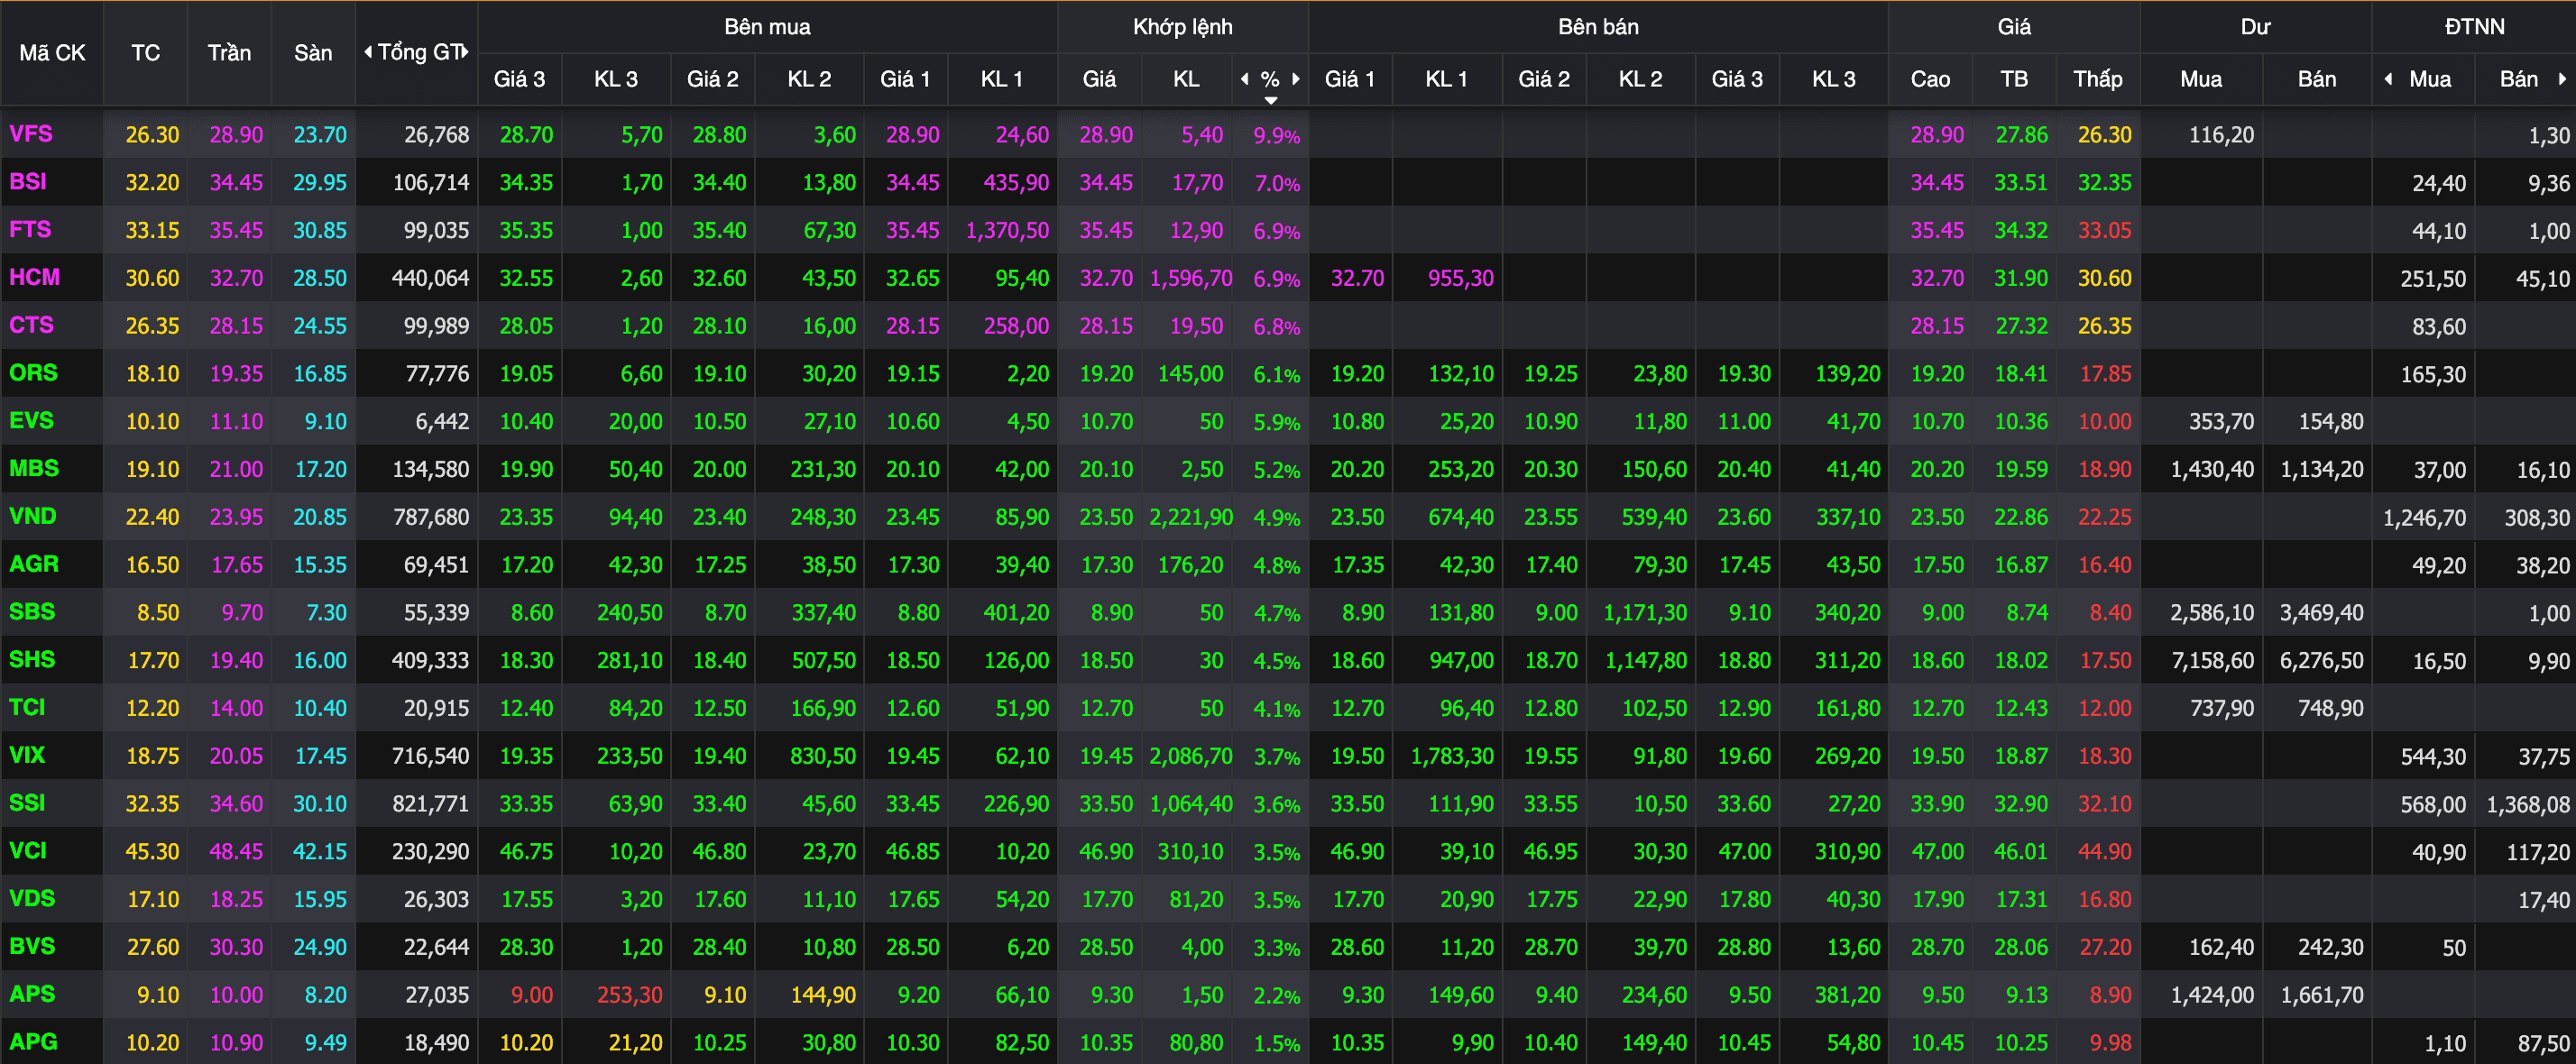Open stock symbol BSI

[28, 182]
